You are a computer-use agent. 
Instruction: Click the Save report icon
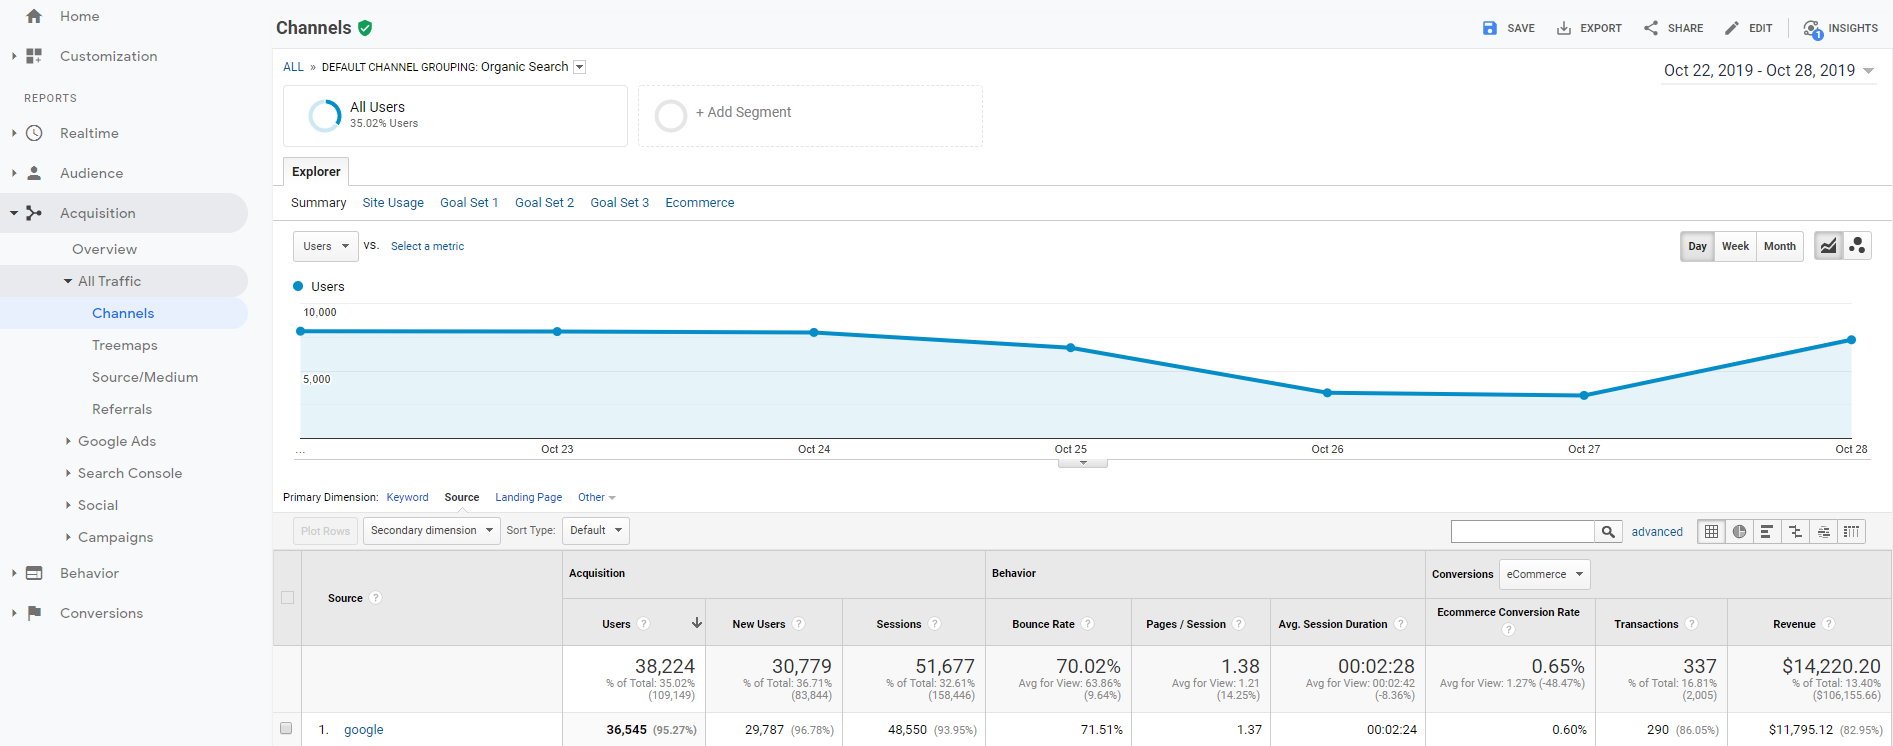(x=1490, y=28)
